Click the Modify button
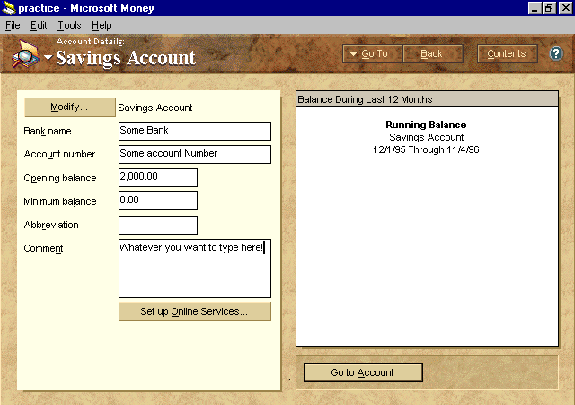 (x=70, y=107)
